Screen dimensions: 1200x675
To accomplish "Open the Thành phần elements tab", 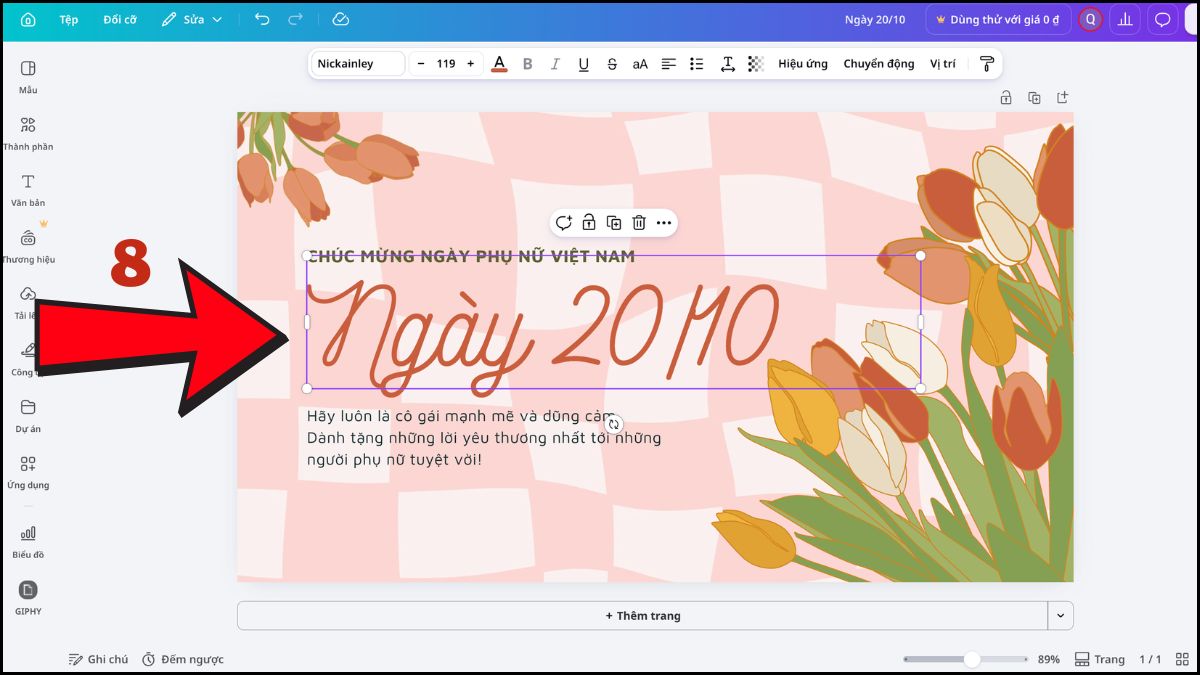I will point(28,134).
